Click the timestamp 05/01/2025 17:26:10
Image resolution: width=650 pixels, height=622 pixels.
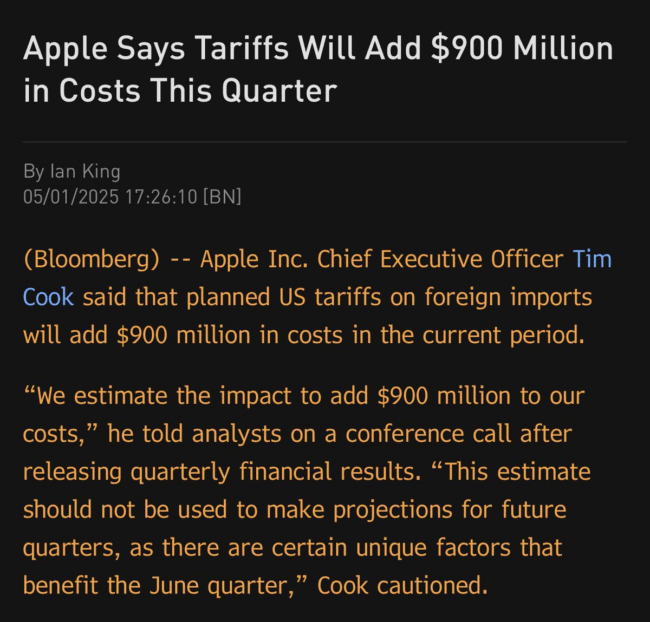click(x=110, y=197)
